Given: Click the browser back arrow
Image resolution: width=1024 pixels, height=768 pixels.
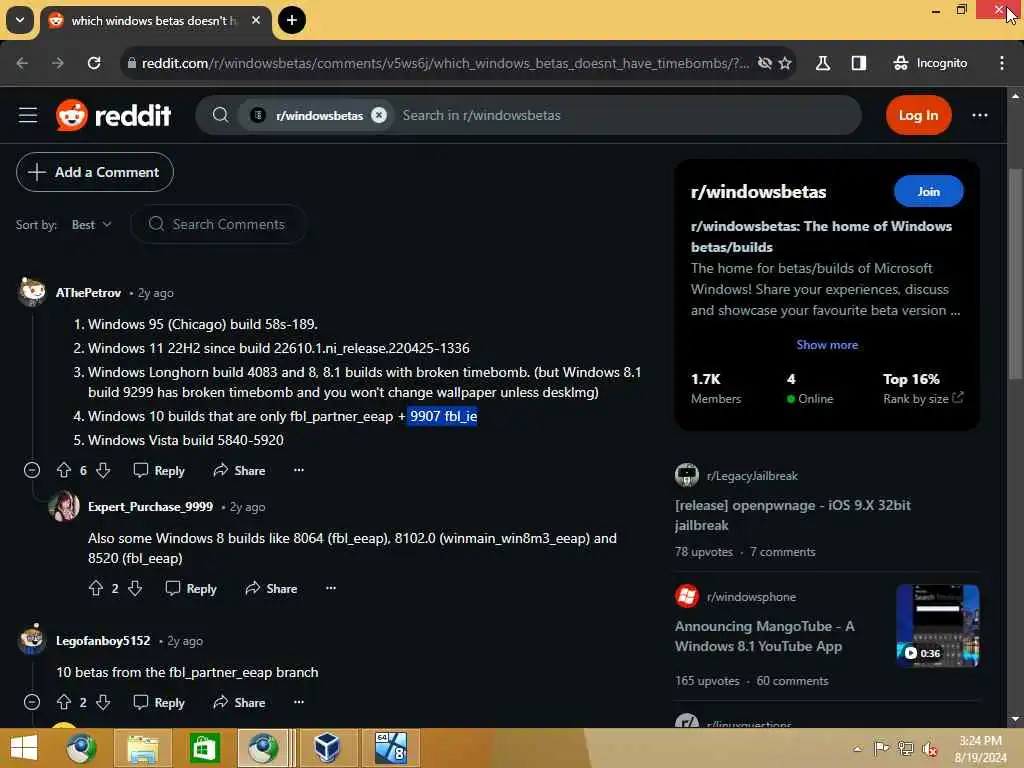Looking at the screenshot, I should coord(22,63).
